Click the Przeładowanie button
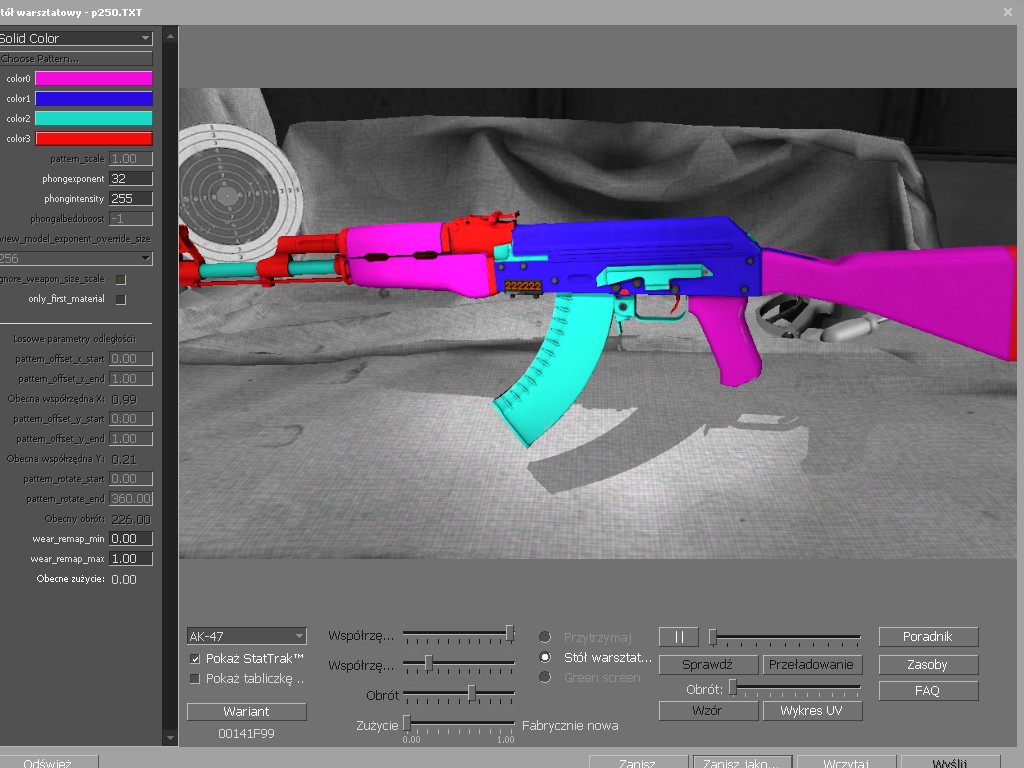 point(812,665)
